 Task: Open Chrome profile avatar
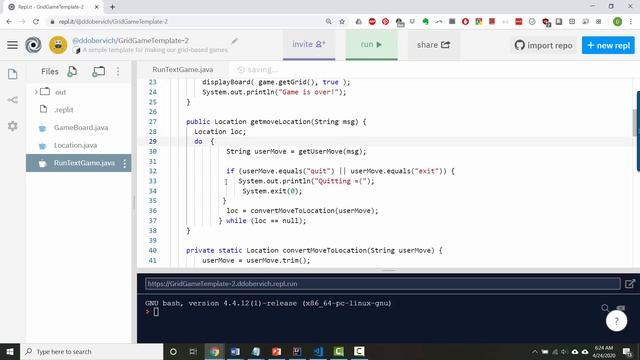[x=617, y=22]
